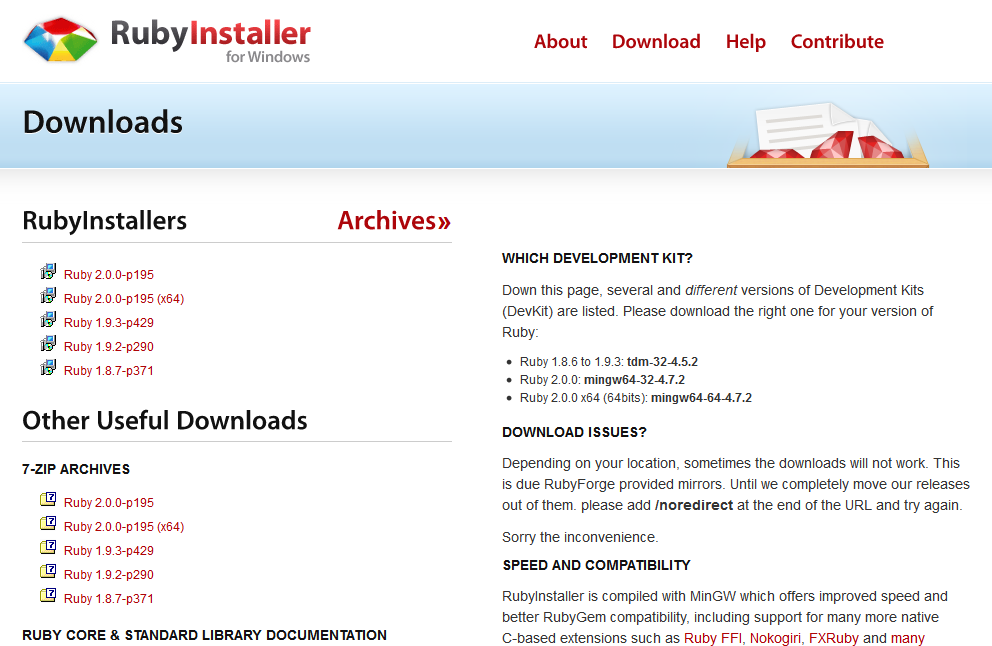Click 'DOWNLOAD ISSUES?' heading

(x=574, y=432)
